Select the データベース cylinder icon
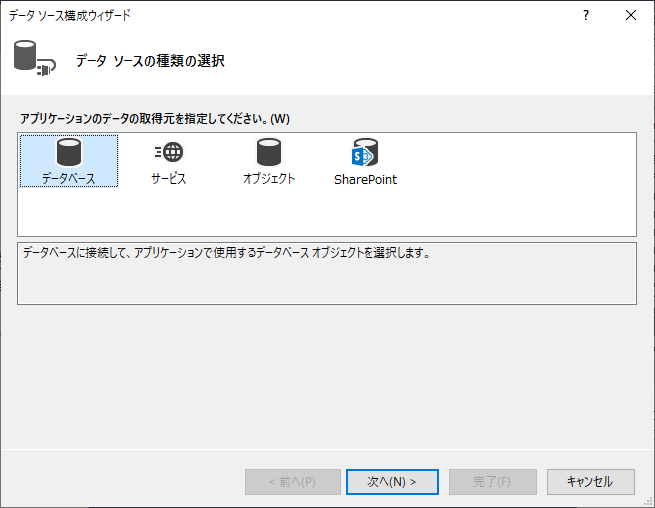Screen dimensions: 655x508 (69, 153)
